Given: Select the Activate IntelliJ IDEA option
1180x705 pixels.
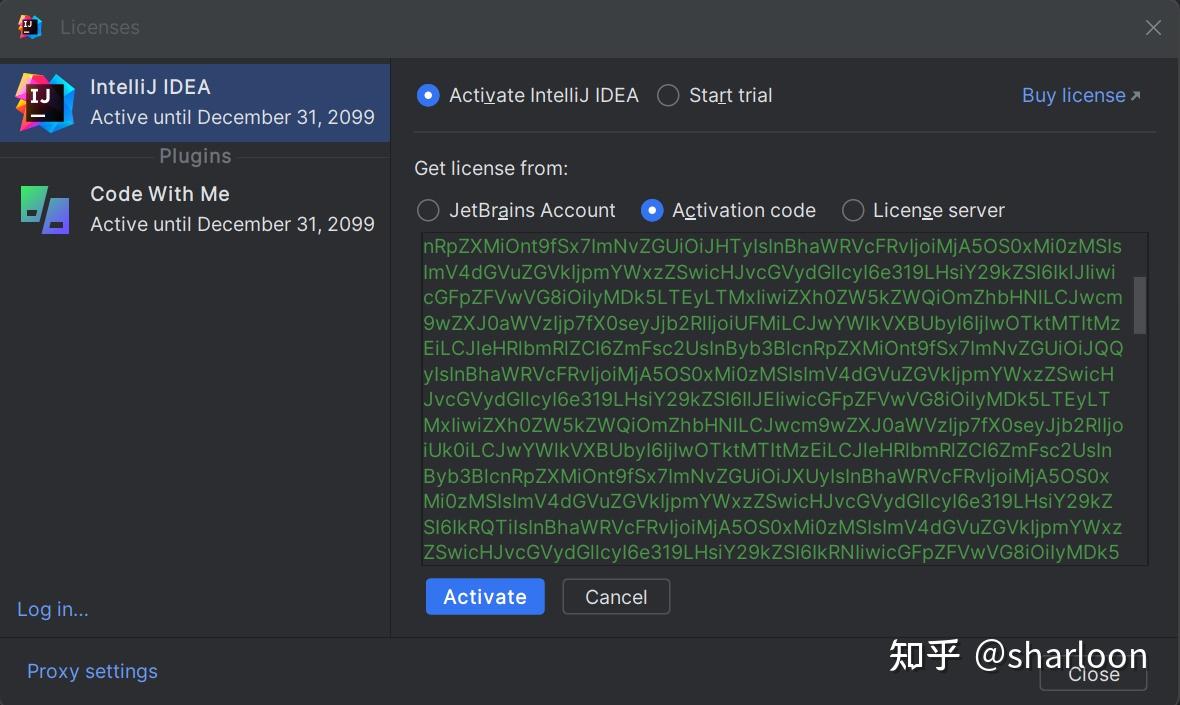Looking at the screenshot, I should click(428, 95).
